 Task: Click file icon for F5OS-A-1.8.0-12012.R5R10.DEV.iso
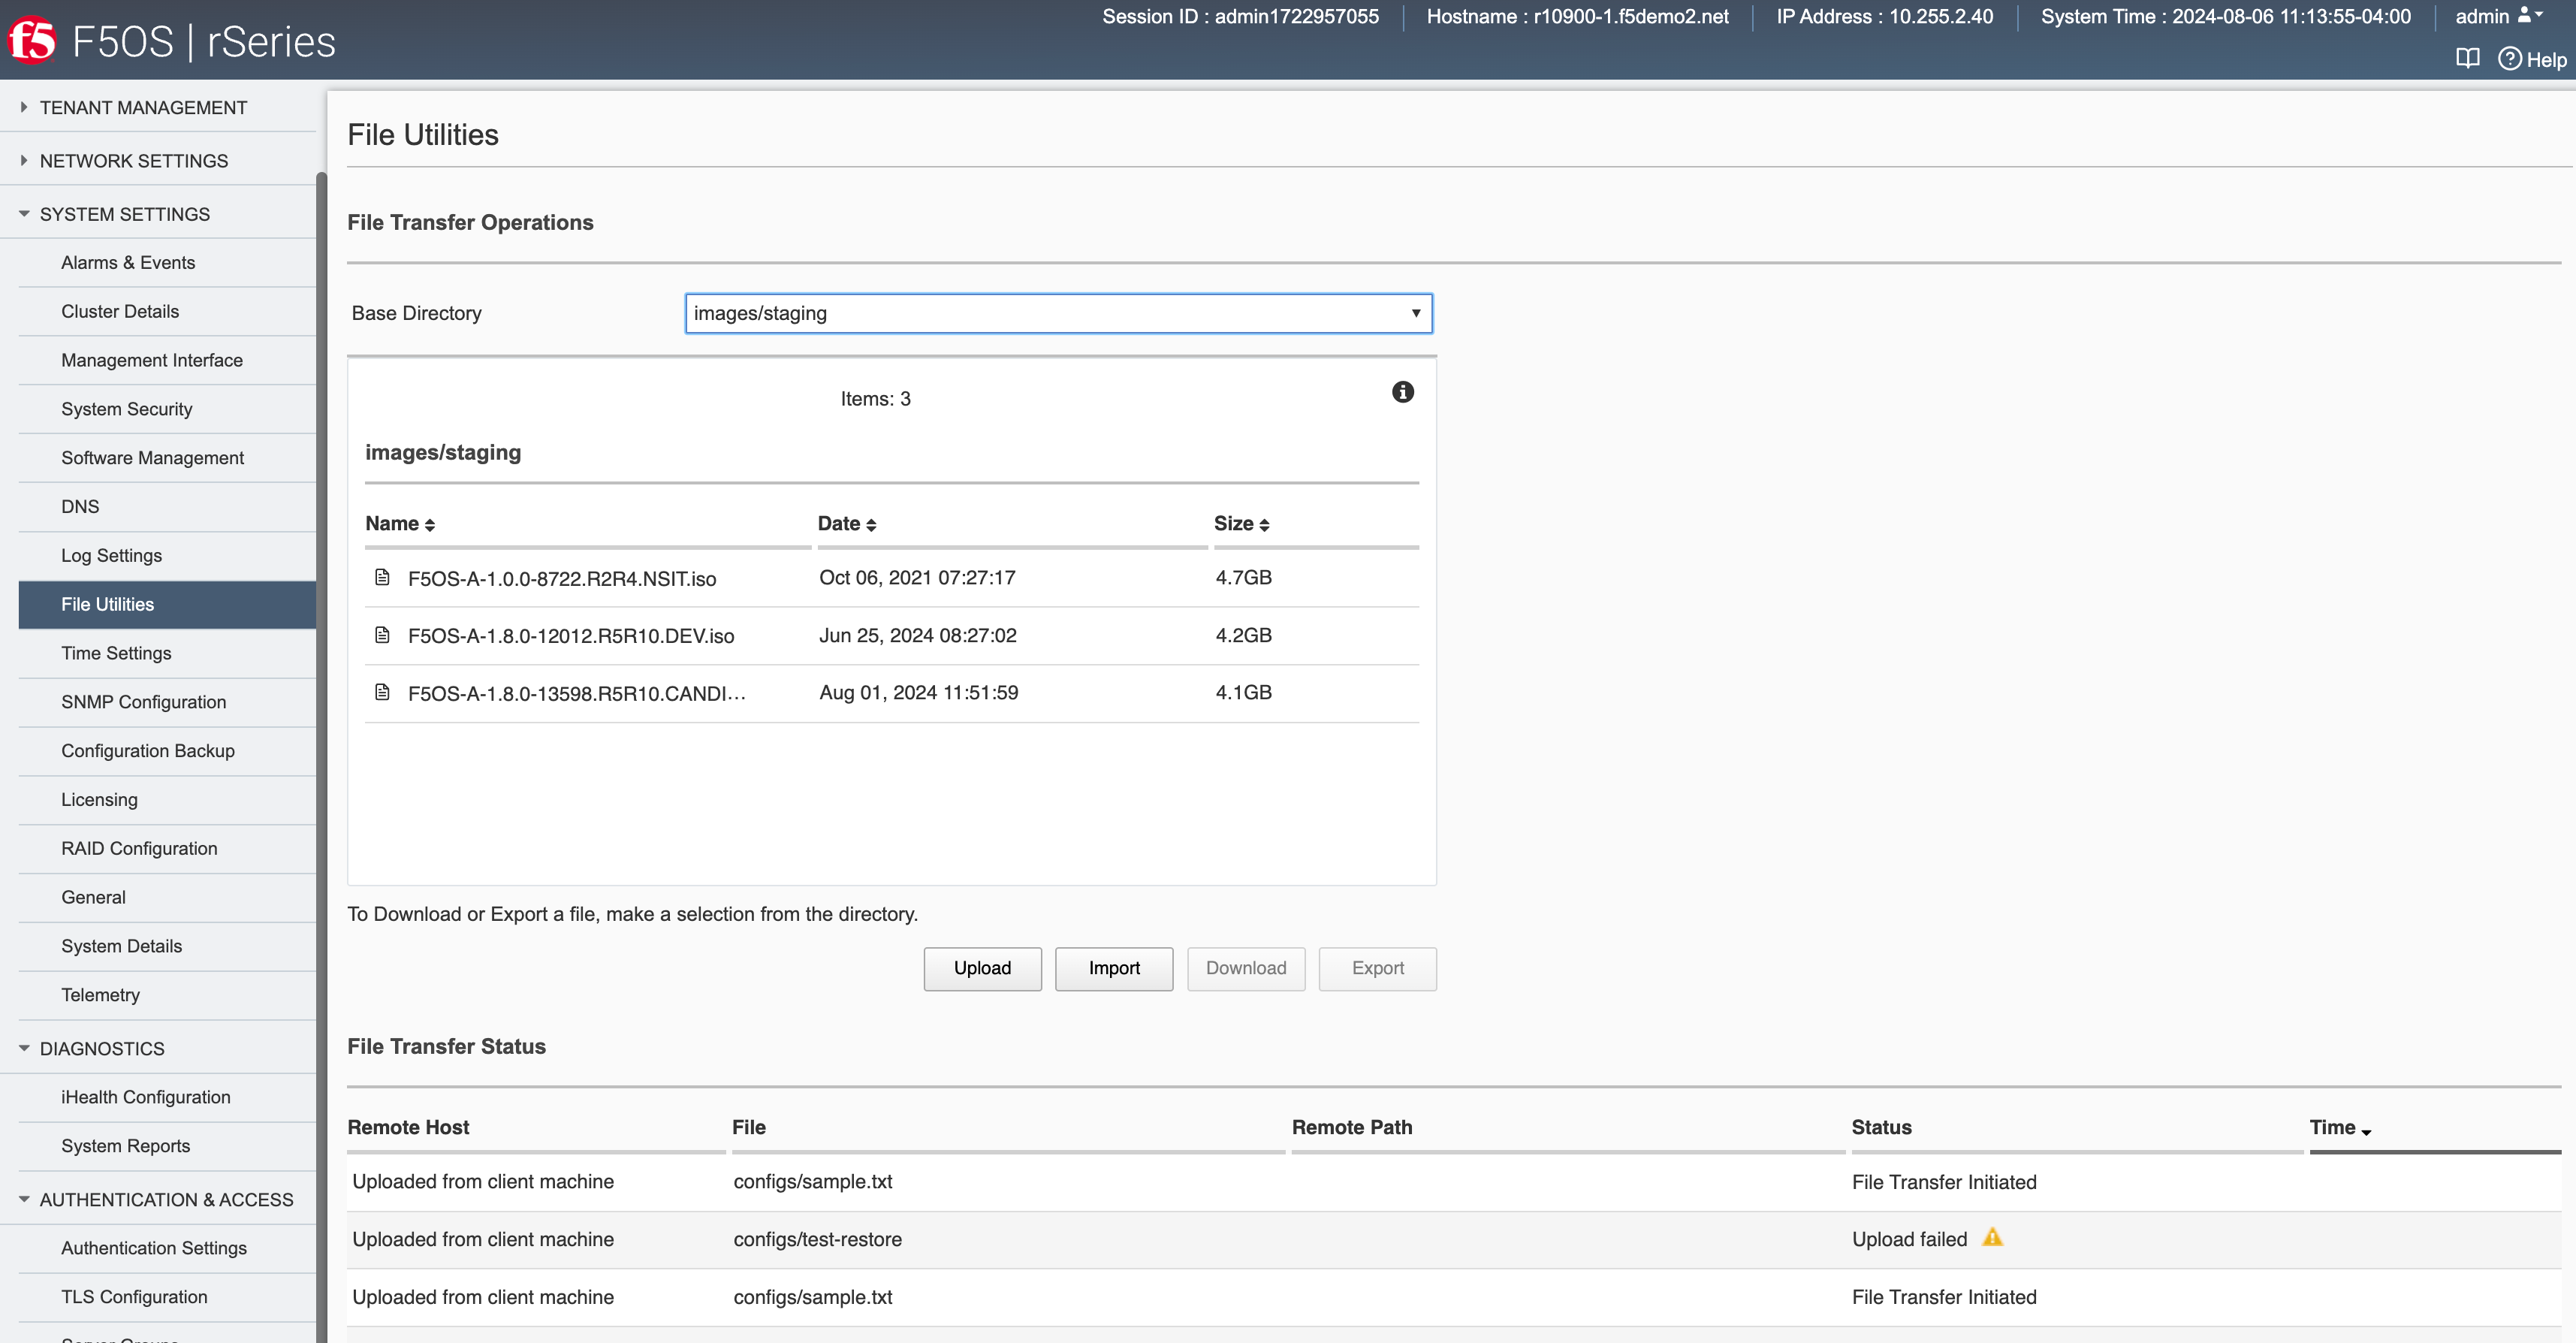coord(382,635)
